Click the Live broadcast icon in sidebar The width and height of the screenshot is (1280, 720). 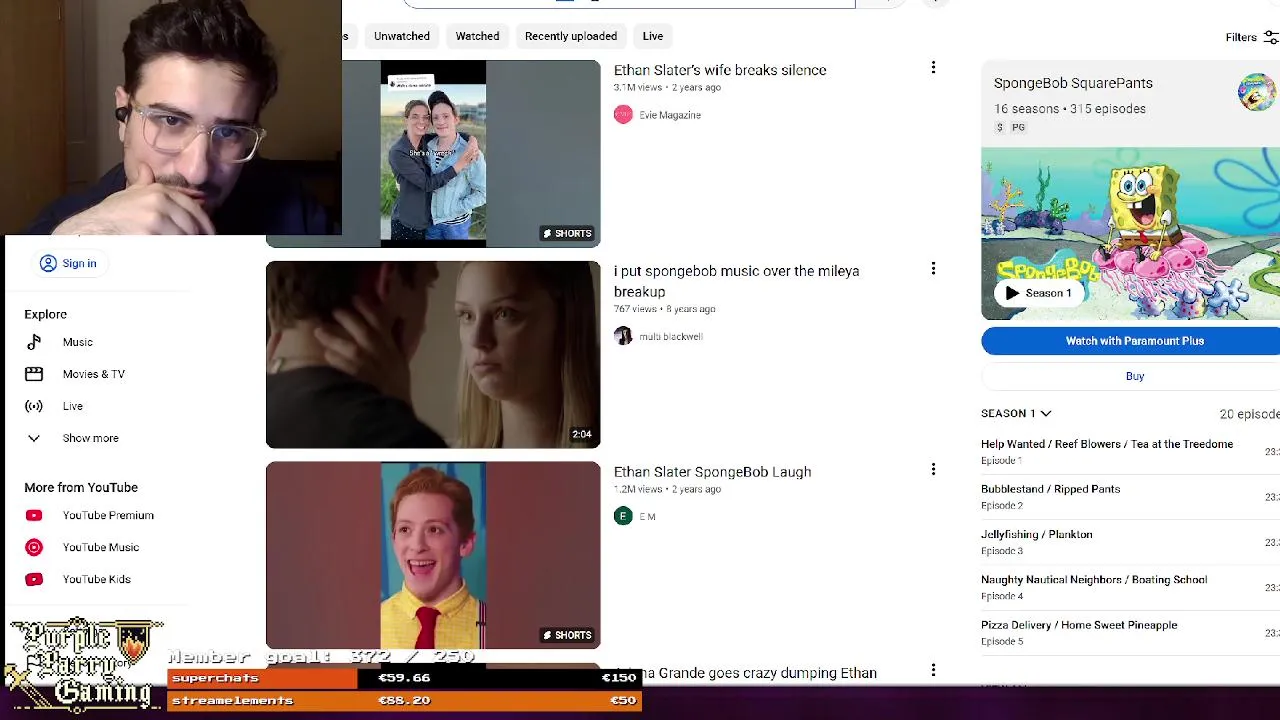click(x=34, y=406)
